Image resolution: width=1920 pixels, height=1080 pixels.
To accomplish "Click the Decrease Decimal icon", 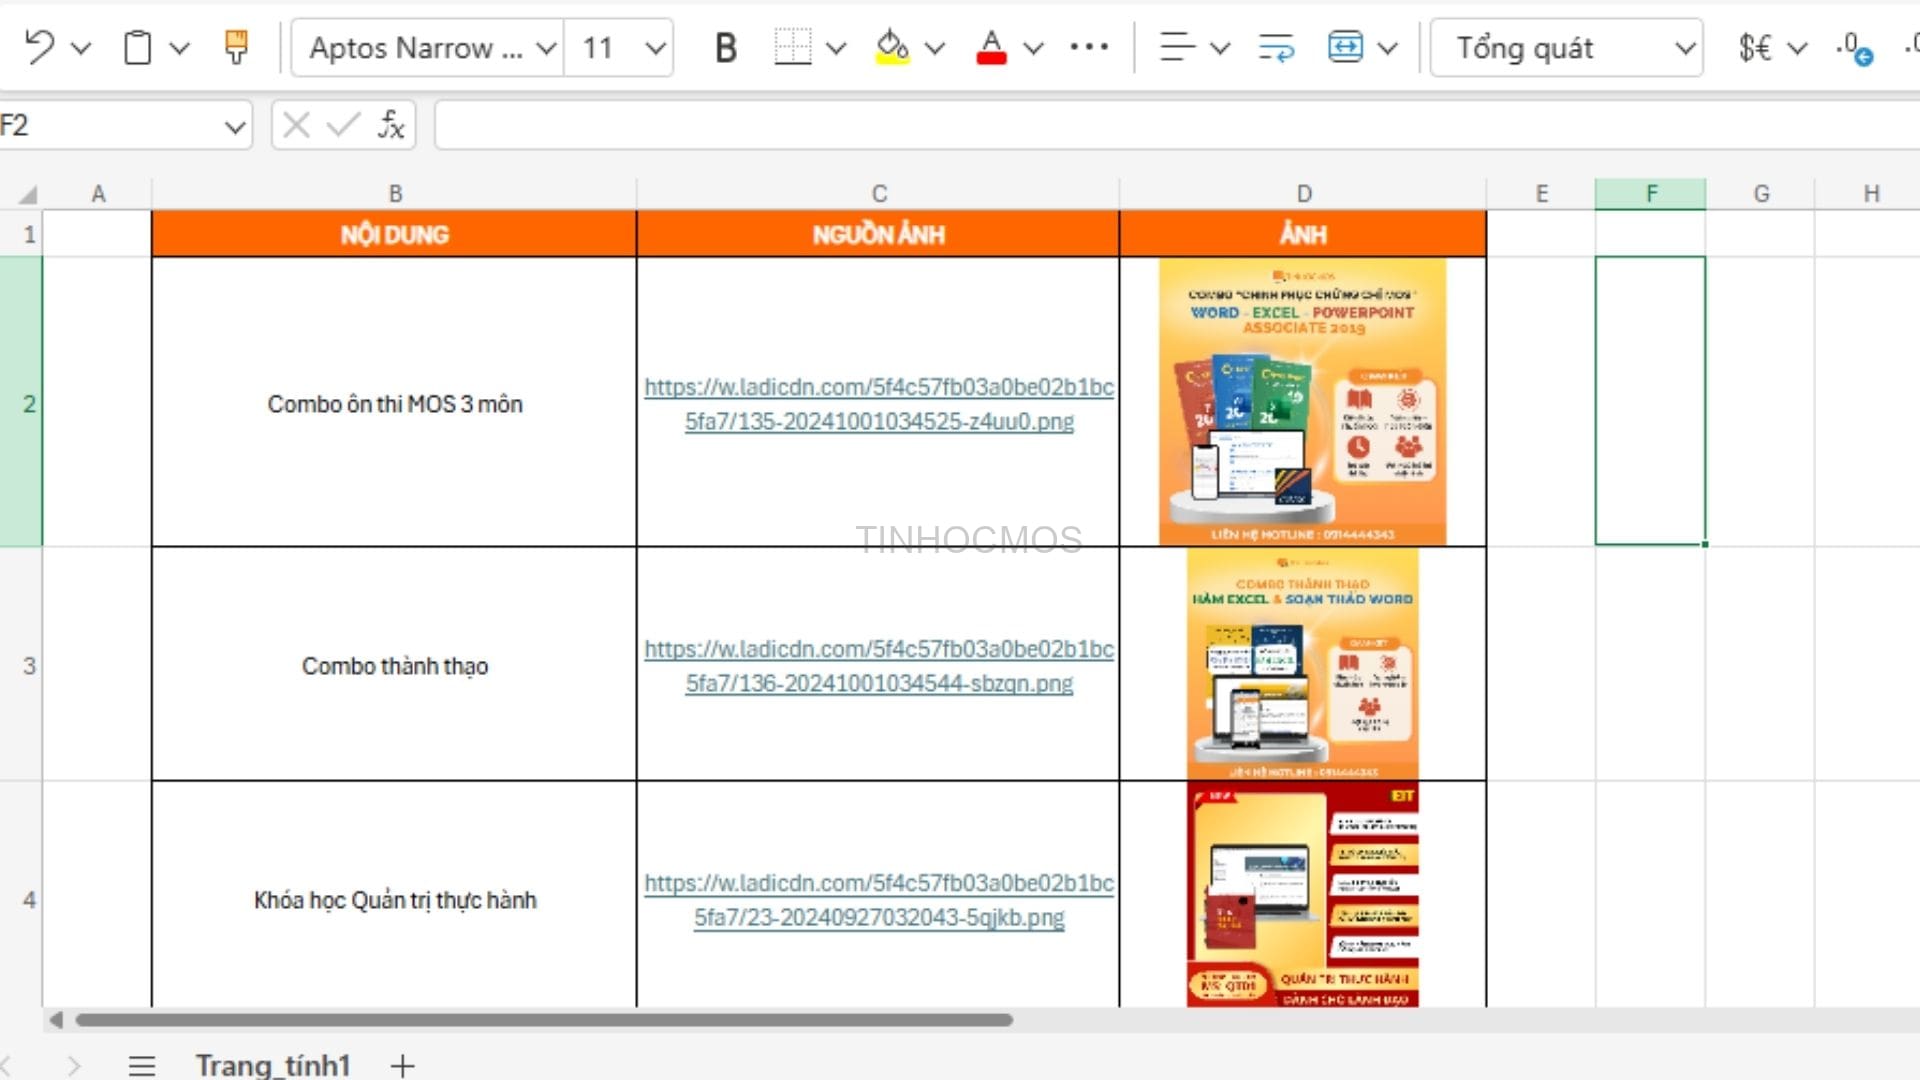I will (1854, 47).
